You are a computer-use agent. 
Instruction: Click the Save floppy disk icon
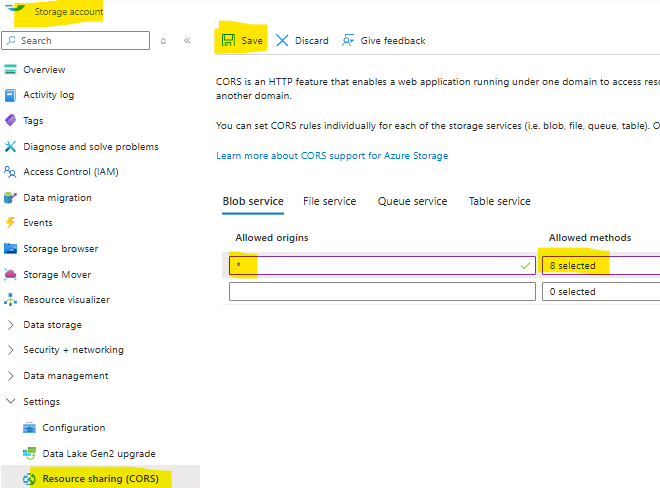[x=229, y=40]
